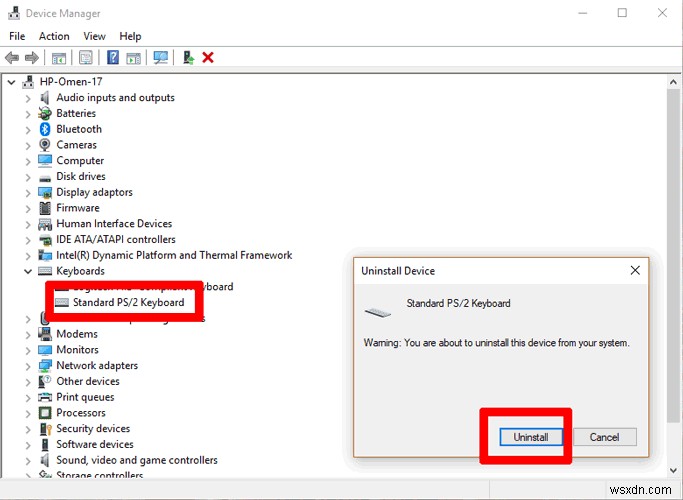683x500 pixels.
Task: Expand the Monitors category
Action: [x=28, y=350]
